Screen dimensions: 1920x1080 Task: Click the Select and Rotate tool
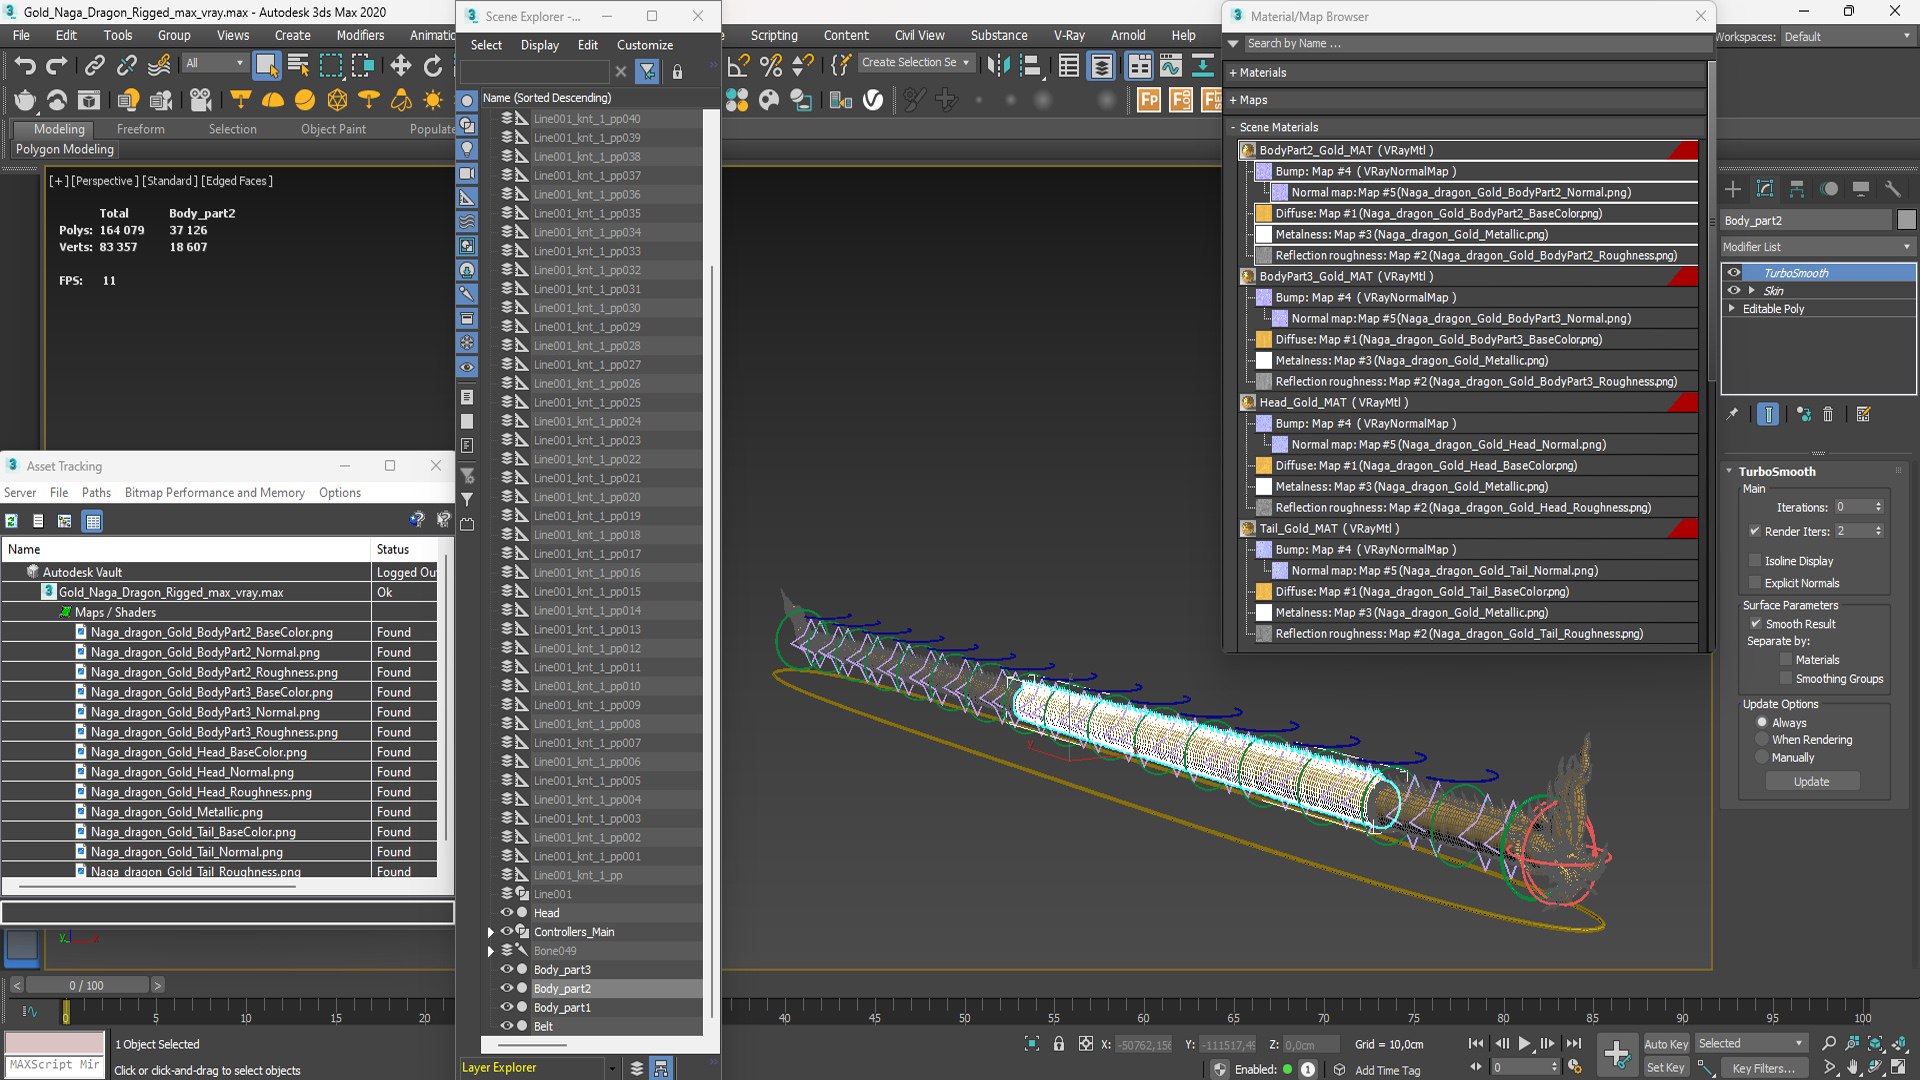pyautogui.click(x=432, y=66)
